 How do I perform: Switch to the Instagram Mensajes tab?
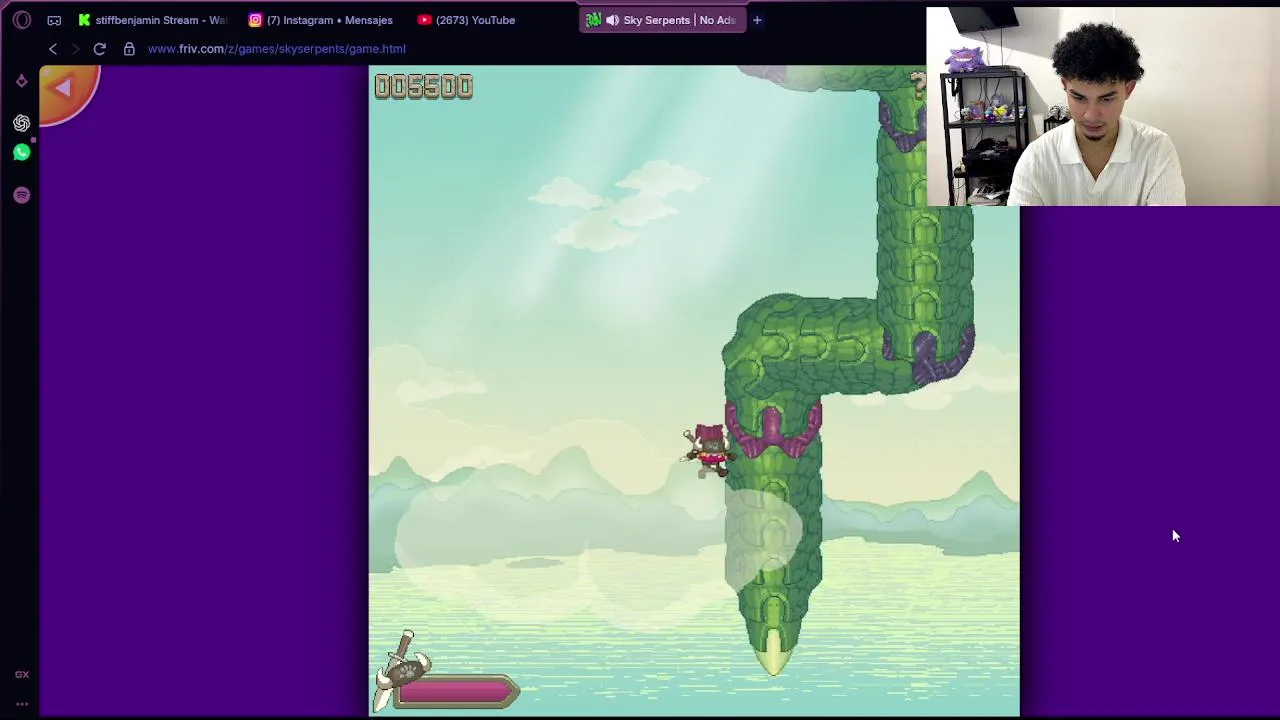tap(322, 20)
